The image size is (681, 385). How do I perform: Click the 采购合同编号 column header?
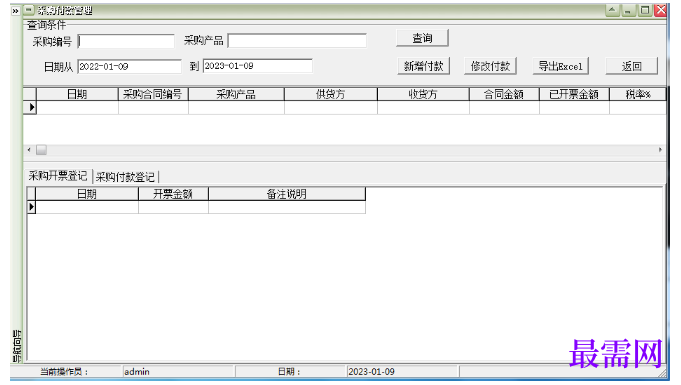point(153,94)
